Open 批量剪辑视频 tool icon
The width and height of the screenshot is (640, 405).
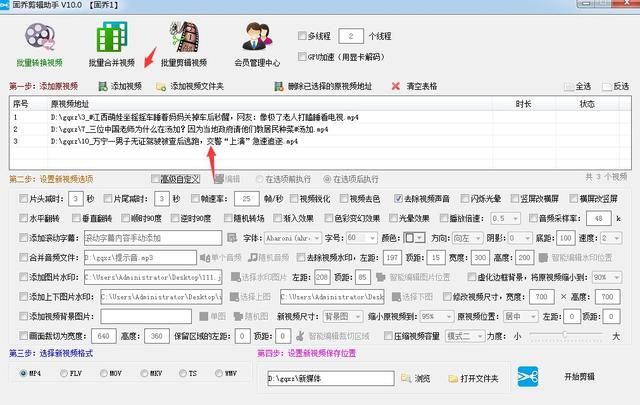[184, 37]
